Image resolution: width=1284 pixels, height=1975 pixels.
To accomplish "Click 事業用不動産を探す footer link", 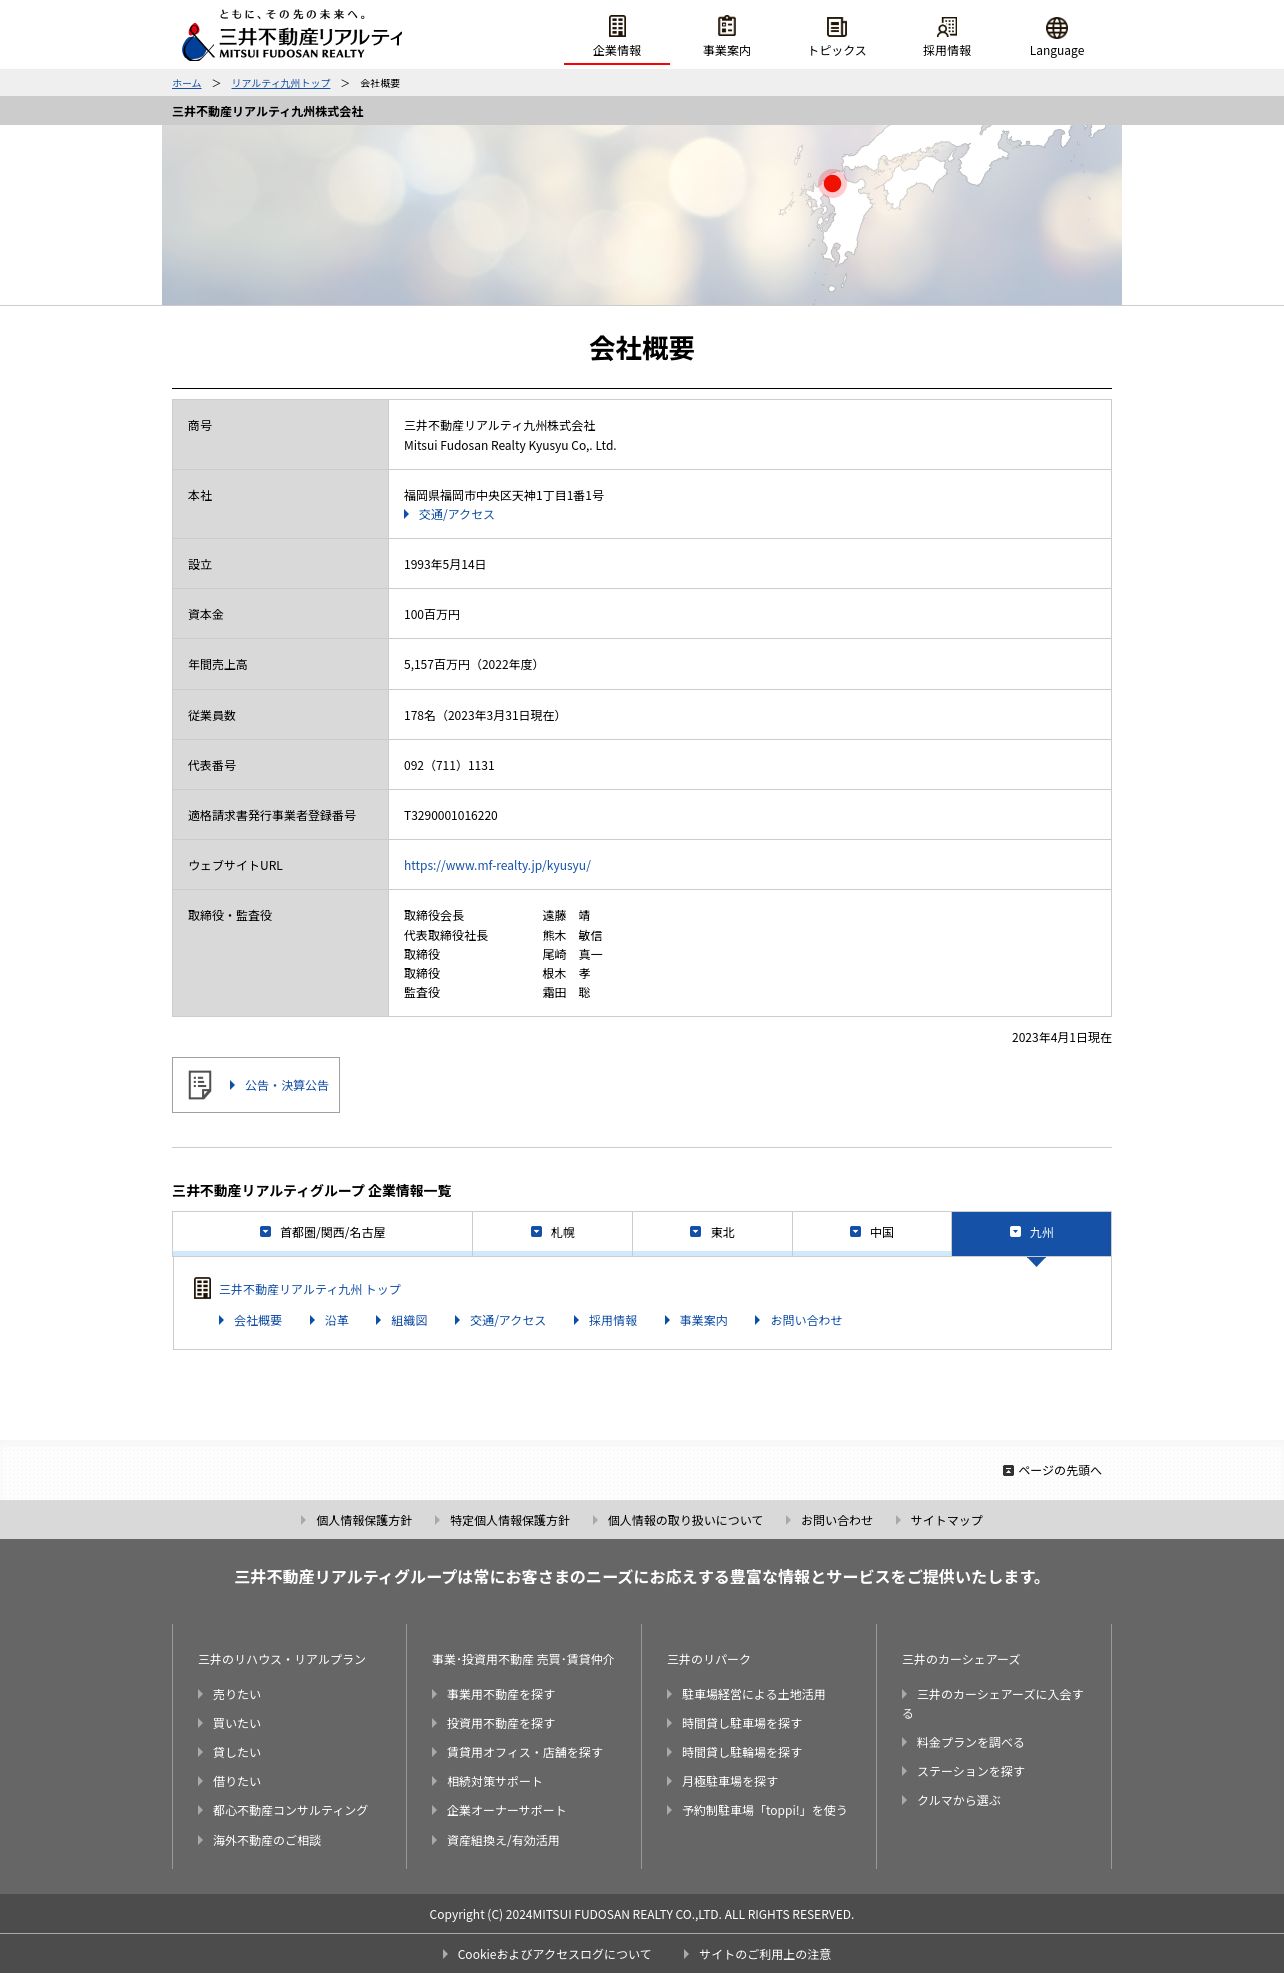I will click(x=501, y=1694).
